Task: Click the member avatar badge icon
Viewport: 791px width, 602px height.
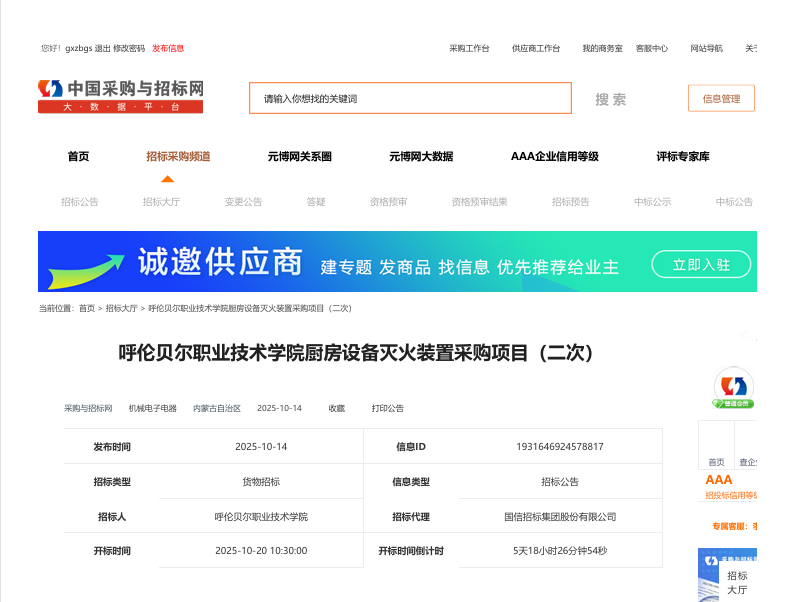Action: pos(734,387)
